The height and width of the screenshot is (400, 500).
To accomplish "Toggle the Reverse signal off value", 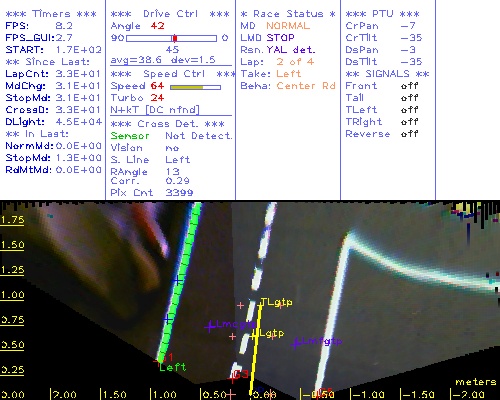I will (410, 134).
